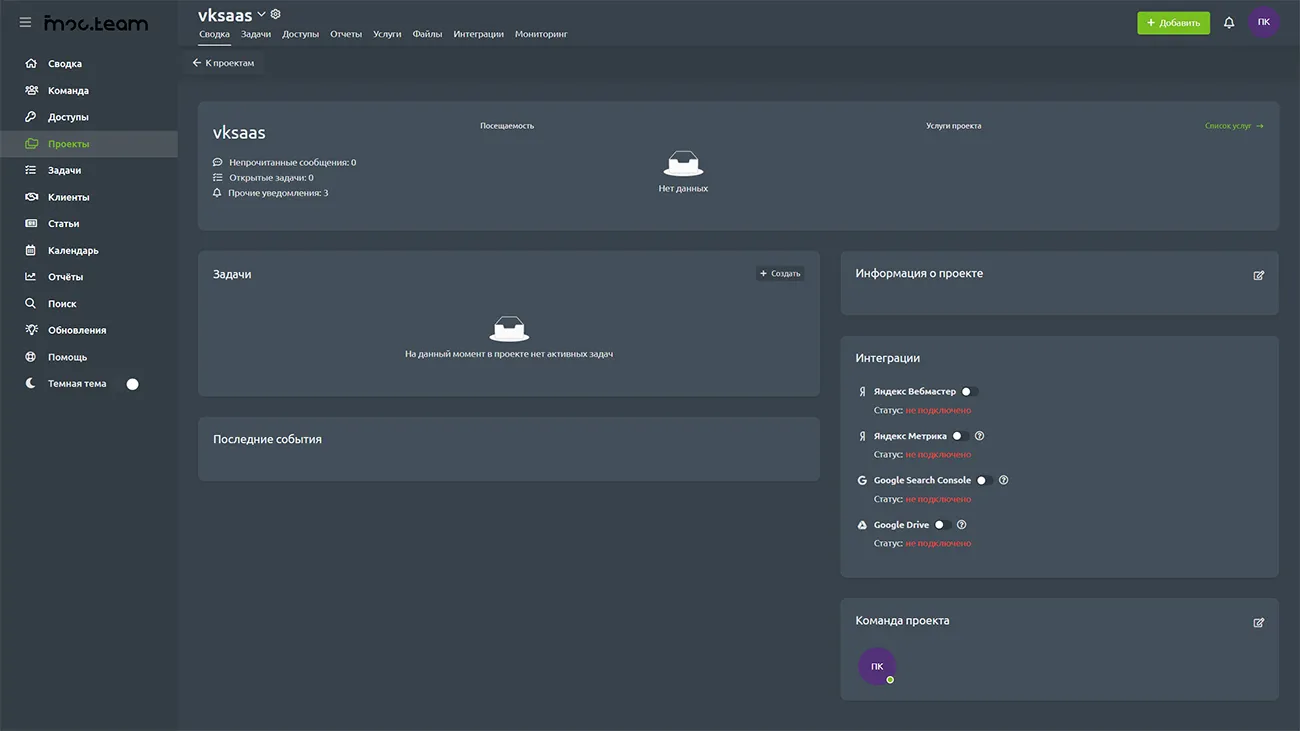Follow the Список услуг link

[x=1234, y=126]
